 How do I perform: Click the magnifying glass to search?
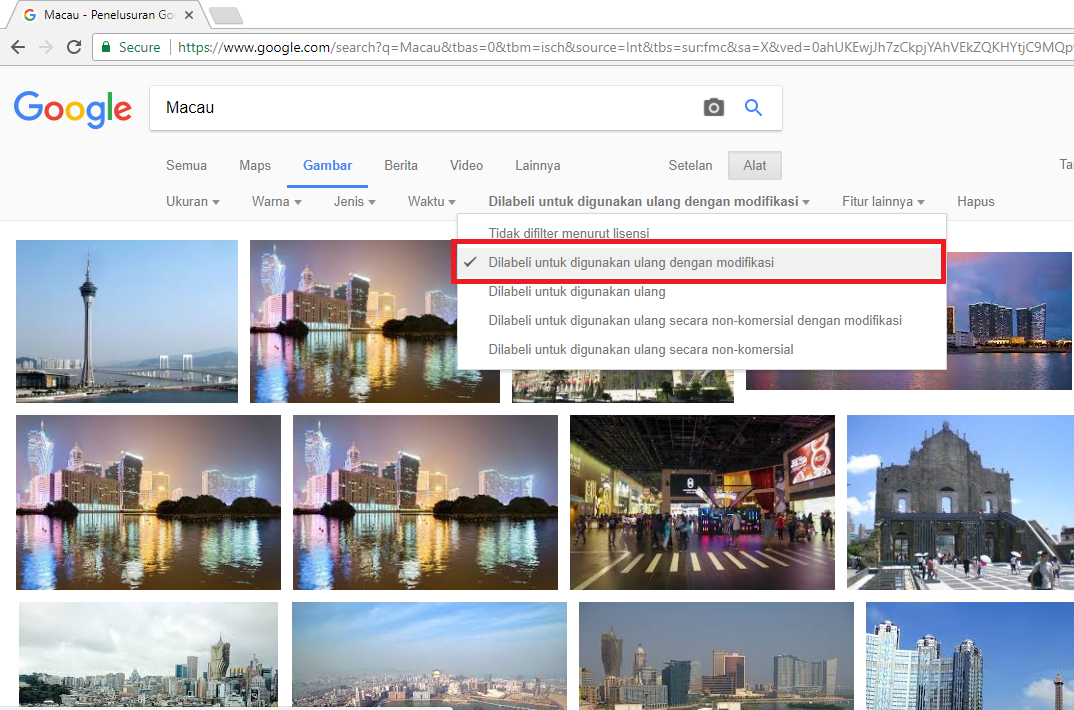[753, 107]
